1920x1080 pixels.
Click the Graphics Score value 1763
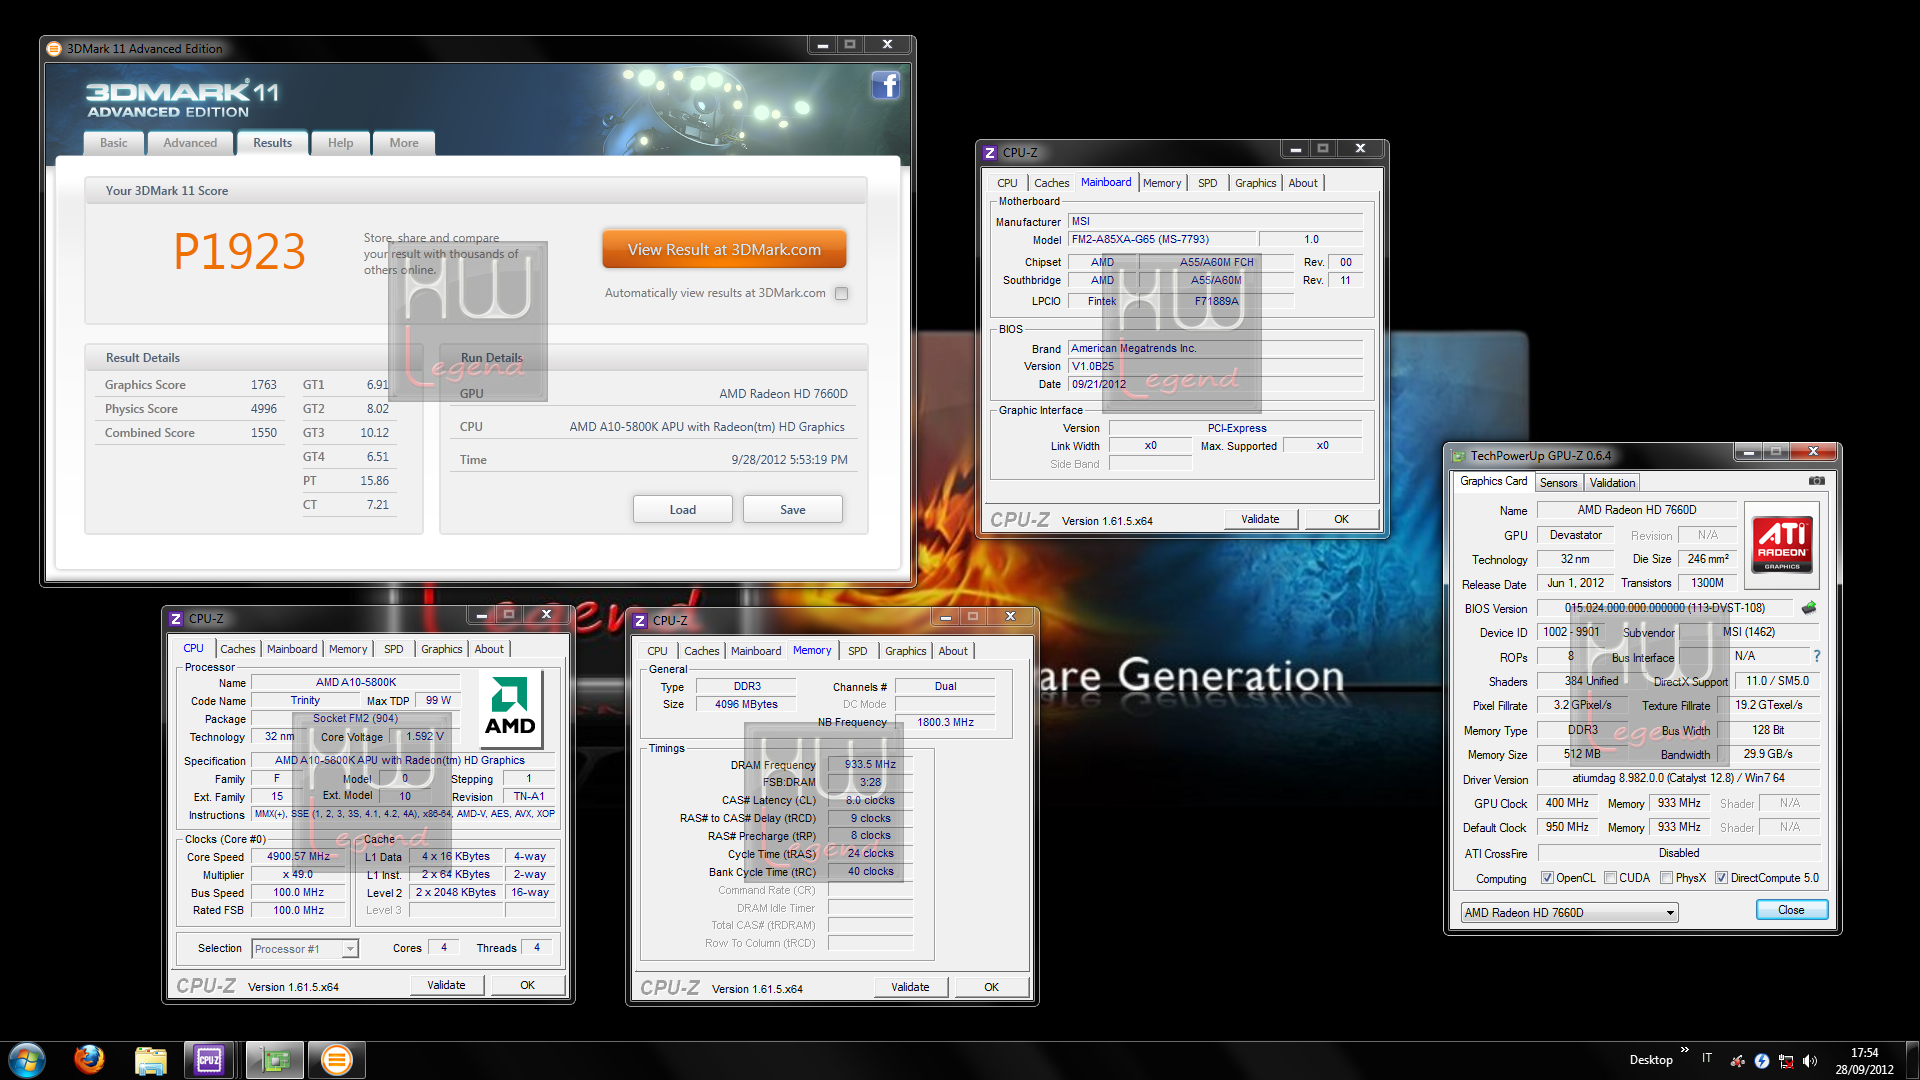coord(263,385)
